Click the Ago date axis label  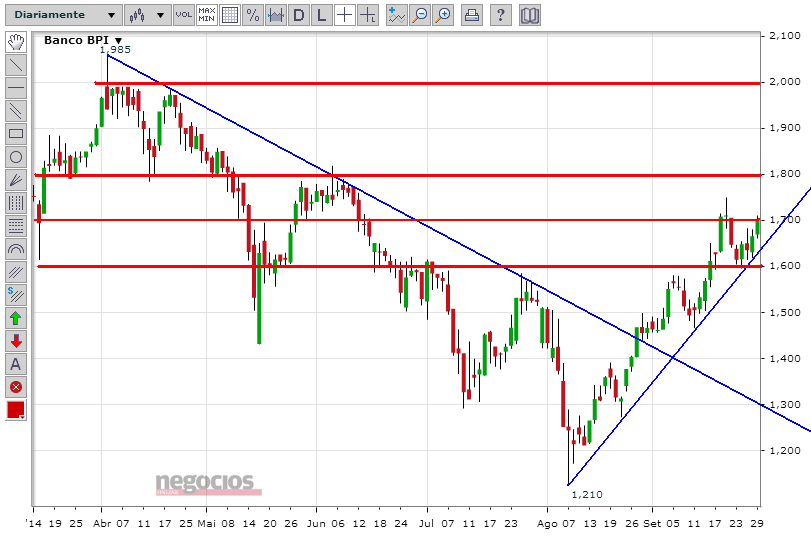tap(547, 524)
